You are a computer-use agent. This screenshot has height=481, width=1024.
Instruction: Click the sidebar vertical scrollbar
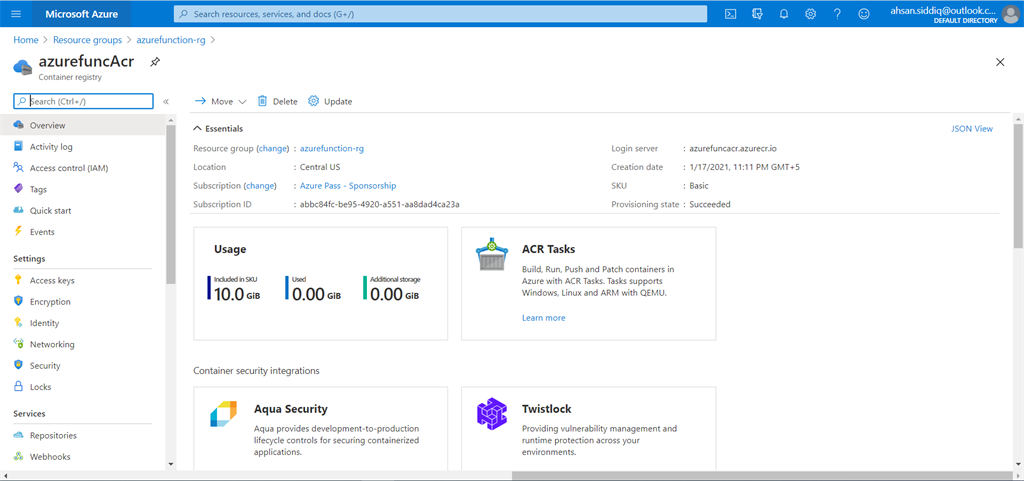coord(171,202)
